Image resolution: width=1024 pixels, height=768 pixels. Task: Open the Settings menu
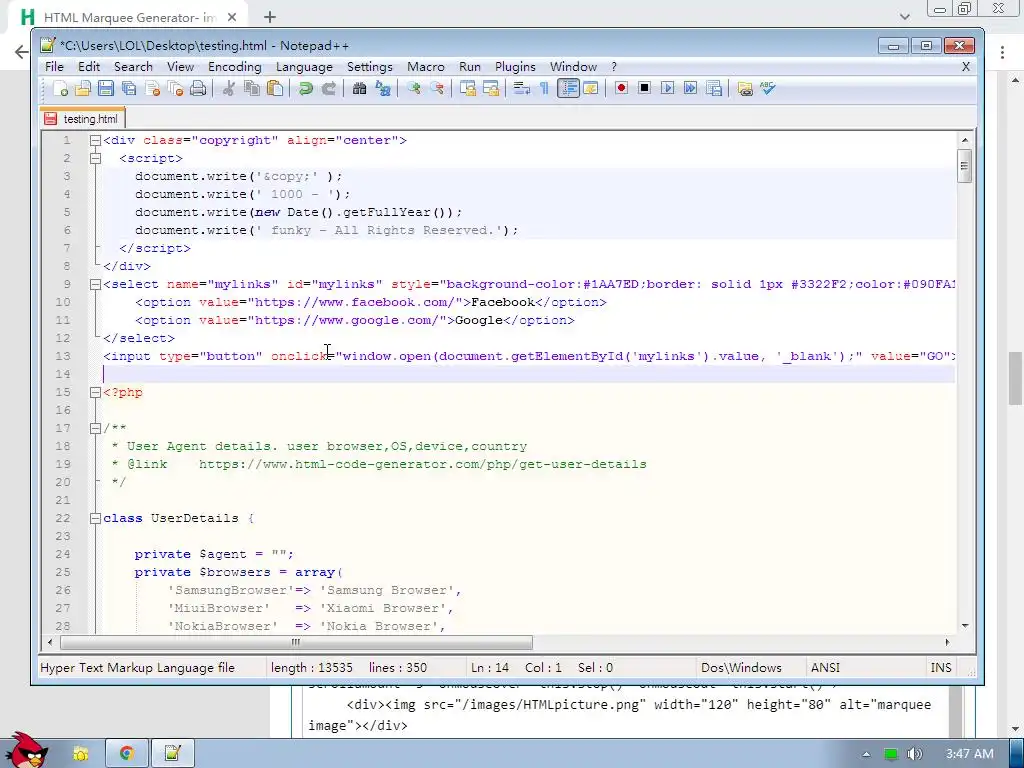coord(370,67)
